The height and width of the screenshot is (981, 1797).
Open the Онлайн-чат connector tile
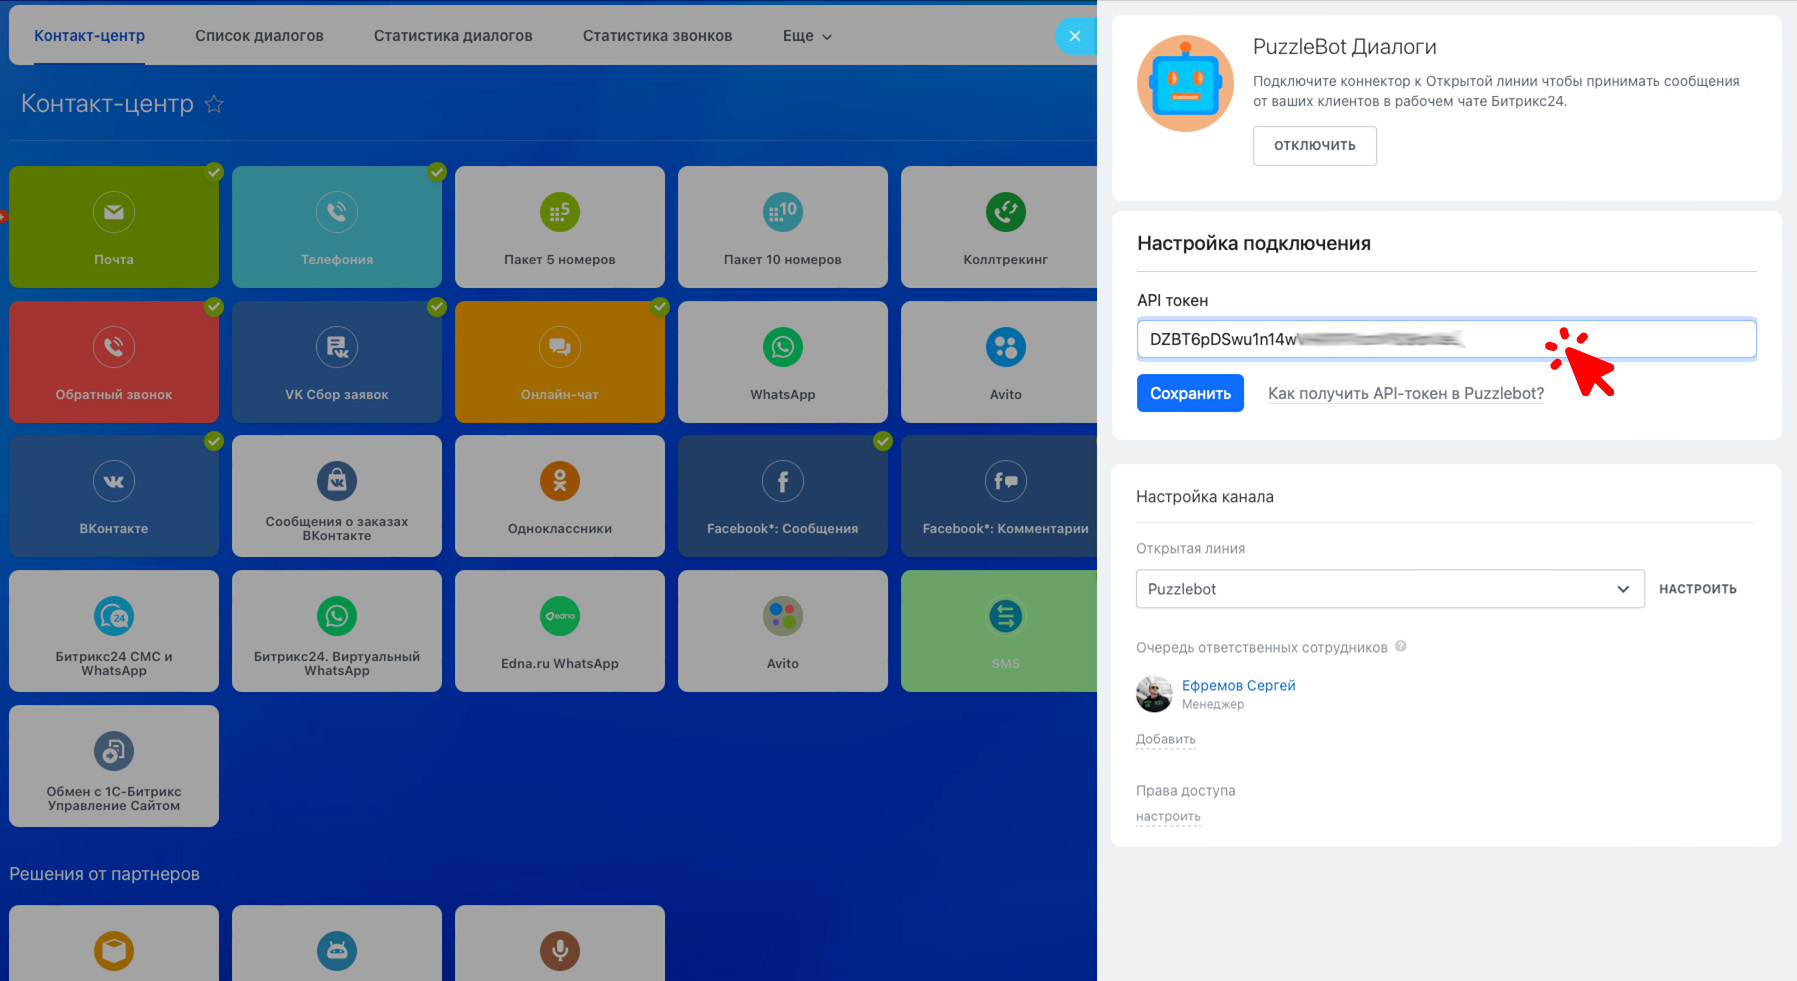coord(560,362)
